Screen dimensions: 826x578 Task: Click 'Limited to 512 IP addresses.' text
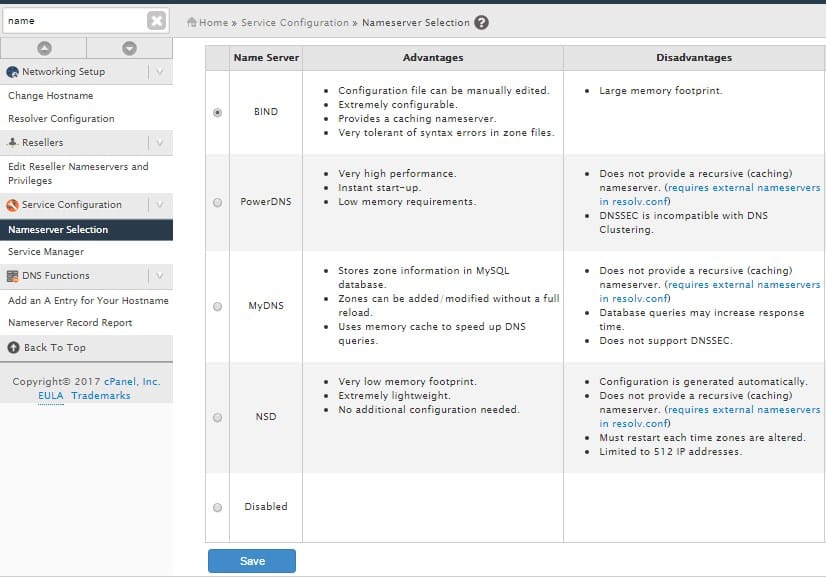coord(670,452)
